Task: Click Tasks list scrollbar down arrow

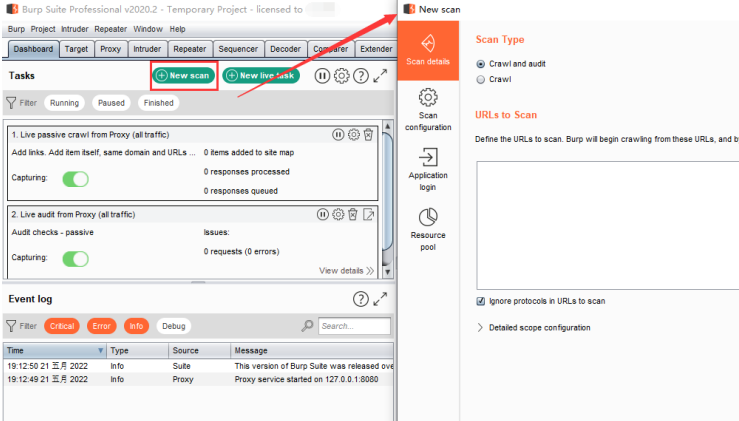Action: point(387,272)
